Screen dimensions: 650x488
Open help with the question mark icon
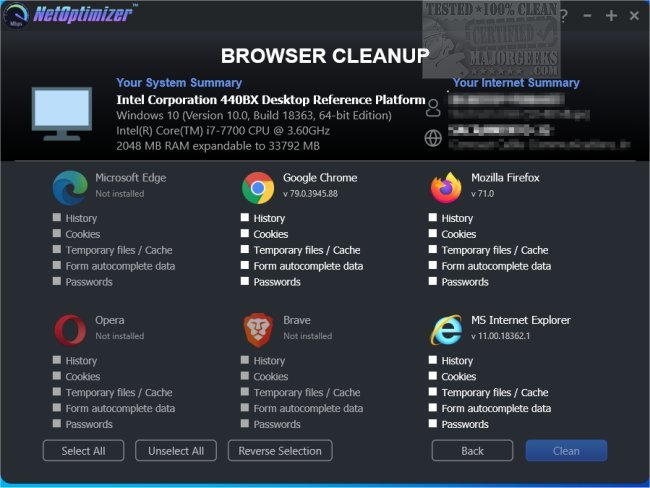(564, 16)
